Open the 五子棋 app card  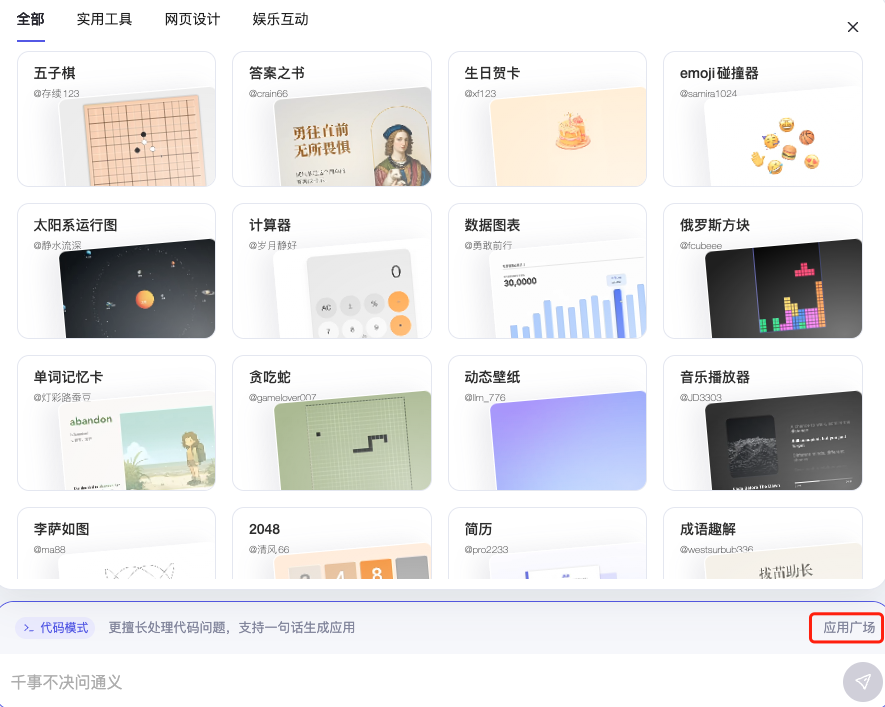coord(117,119)
